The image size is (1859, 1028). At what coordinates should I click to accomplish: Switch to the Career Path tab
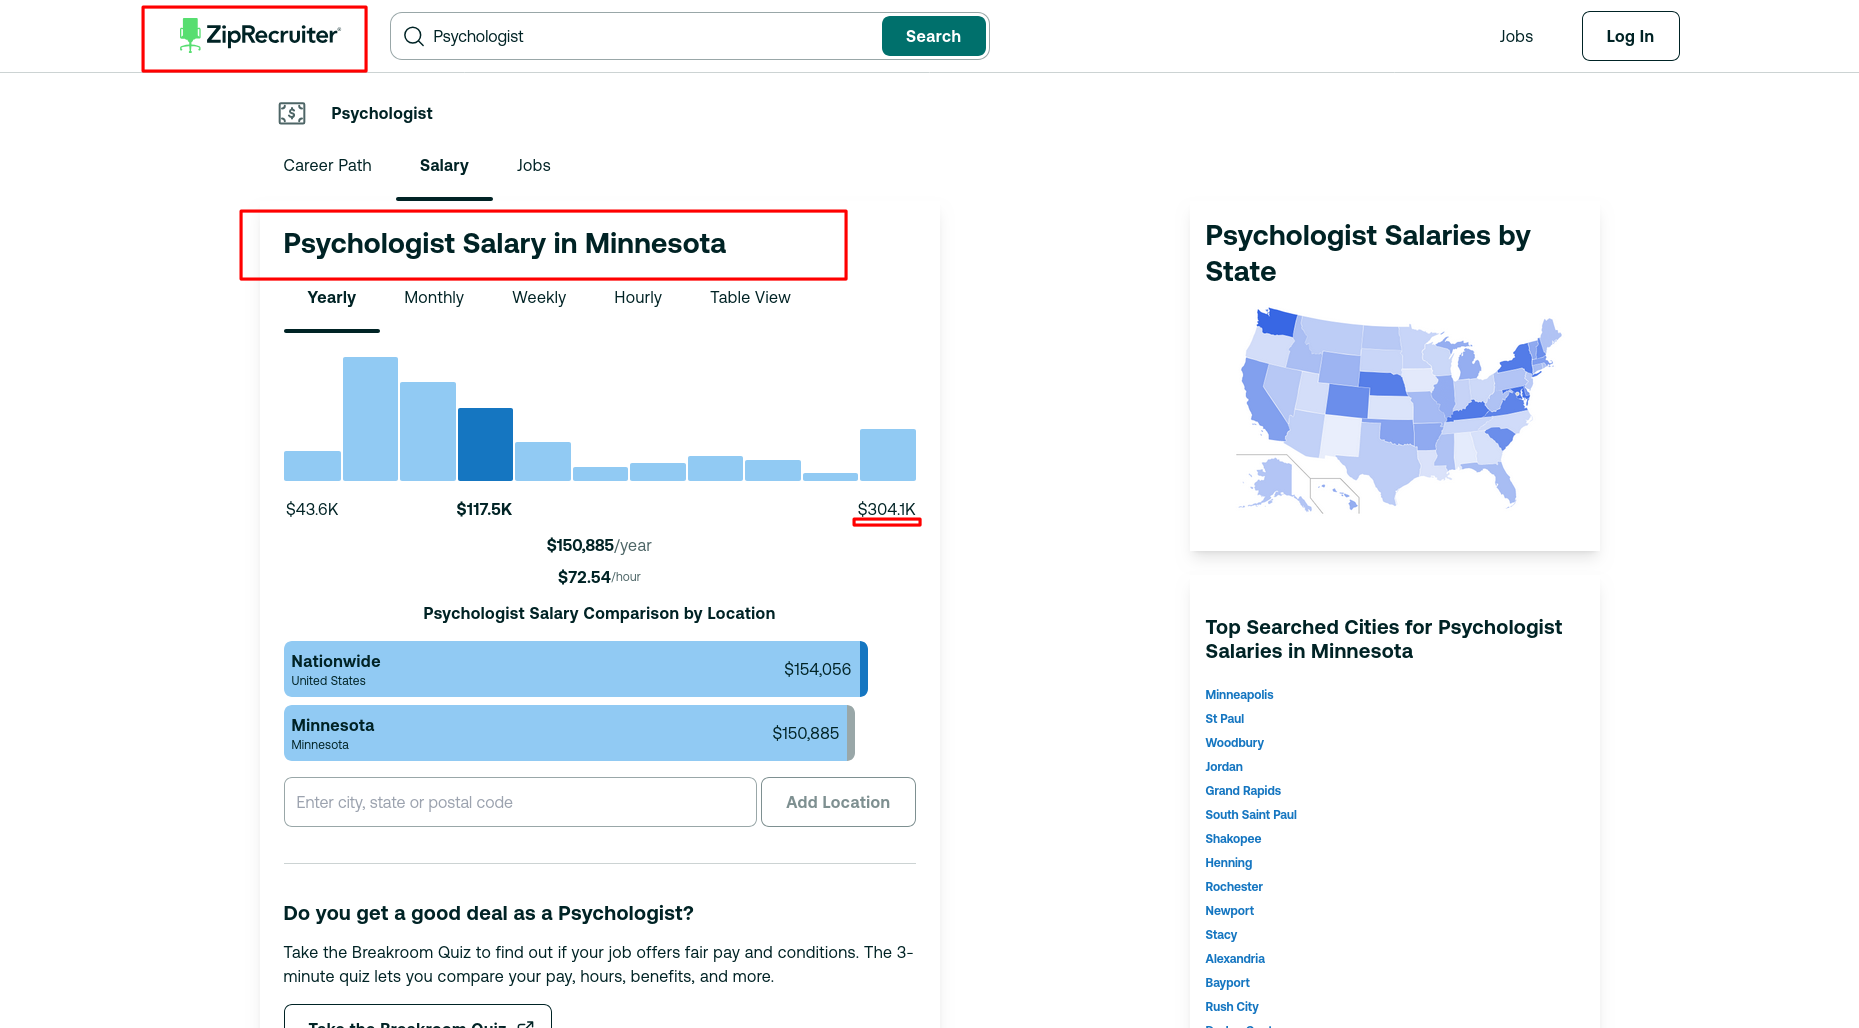point(327,166)
